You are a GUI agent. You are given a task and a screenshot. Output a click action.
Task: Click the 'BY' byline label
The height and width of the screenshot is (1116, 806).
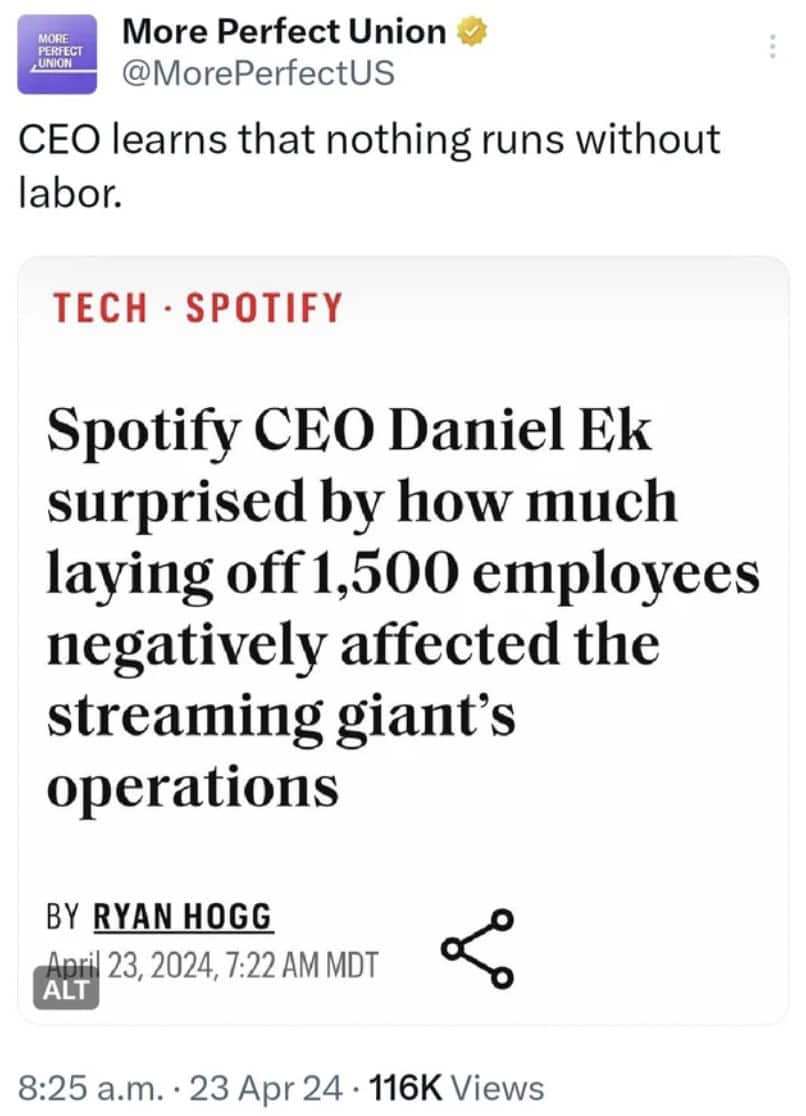(x=65, y=917)
